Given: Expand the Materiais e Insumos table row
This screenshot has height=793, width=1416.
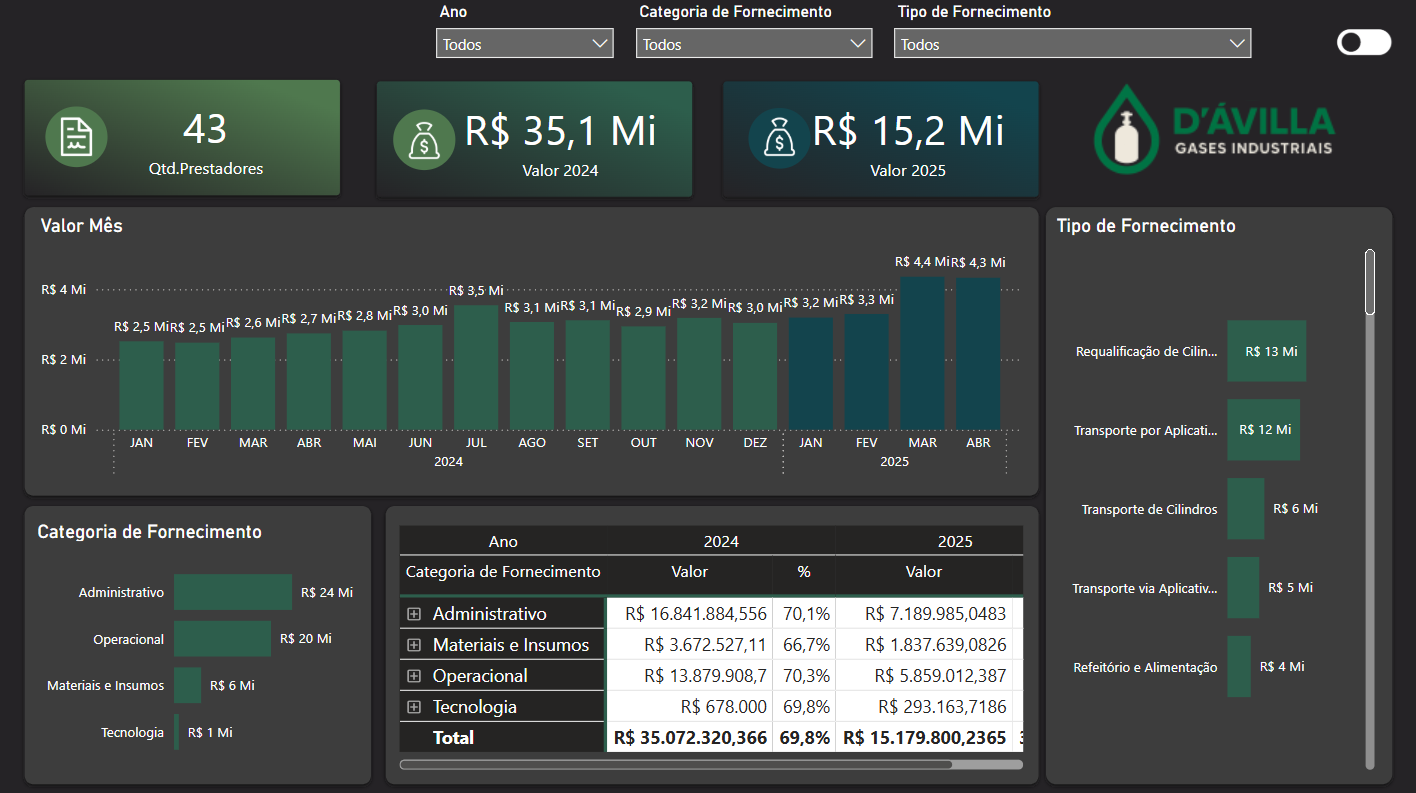Looking at the screenshot, I should tap(414, 645).
